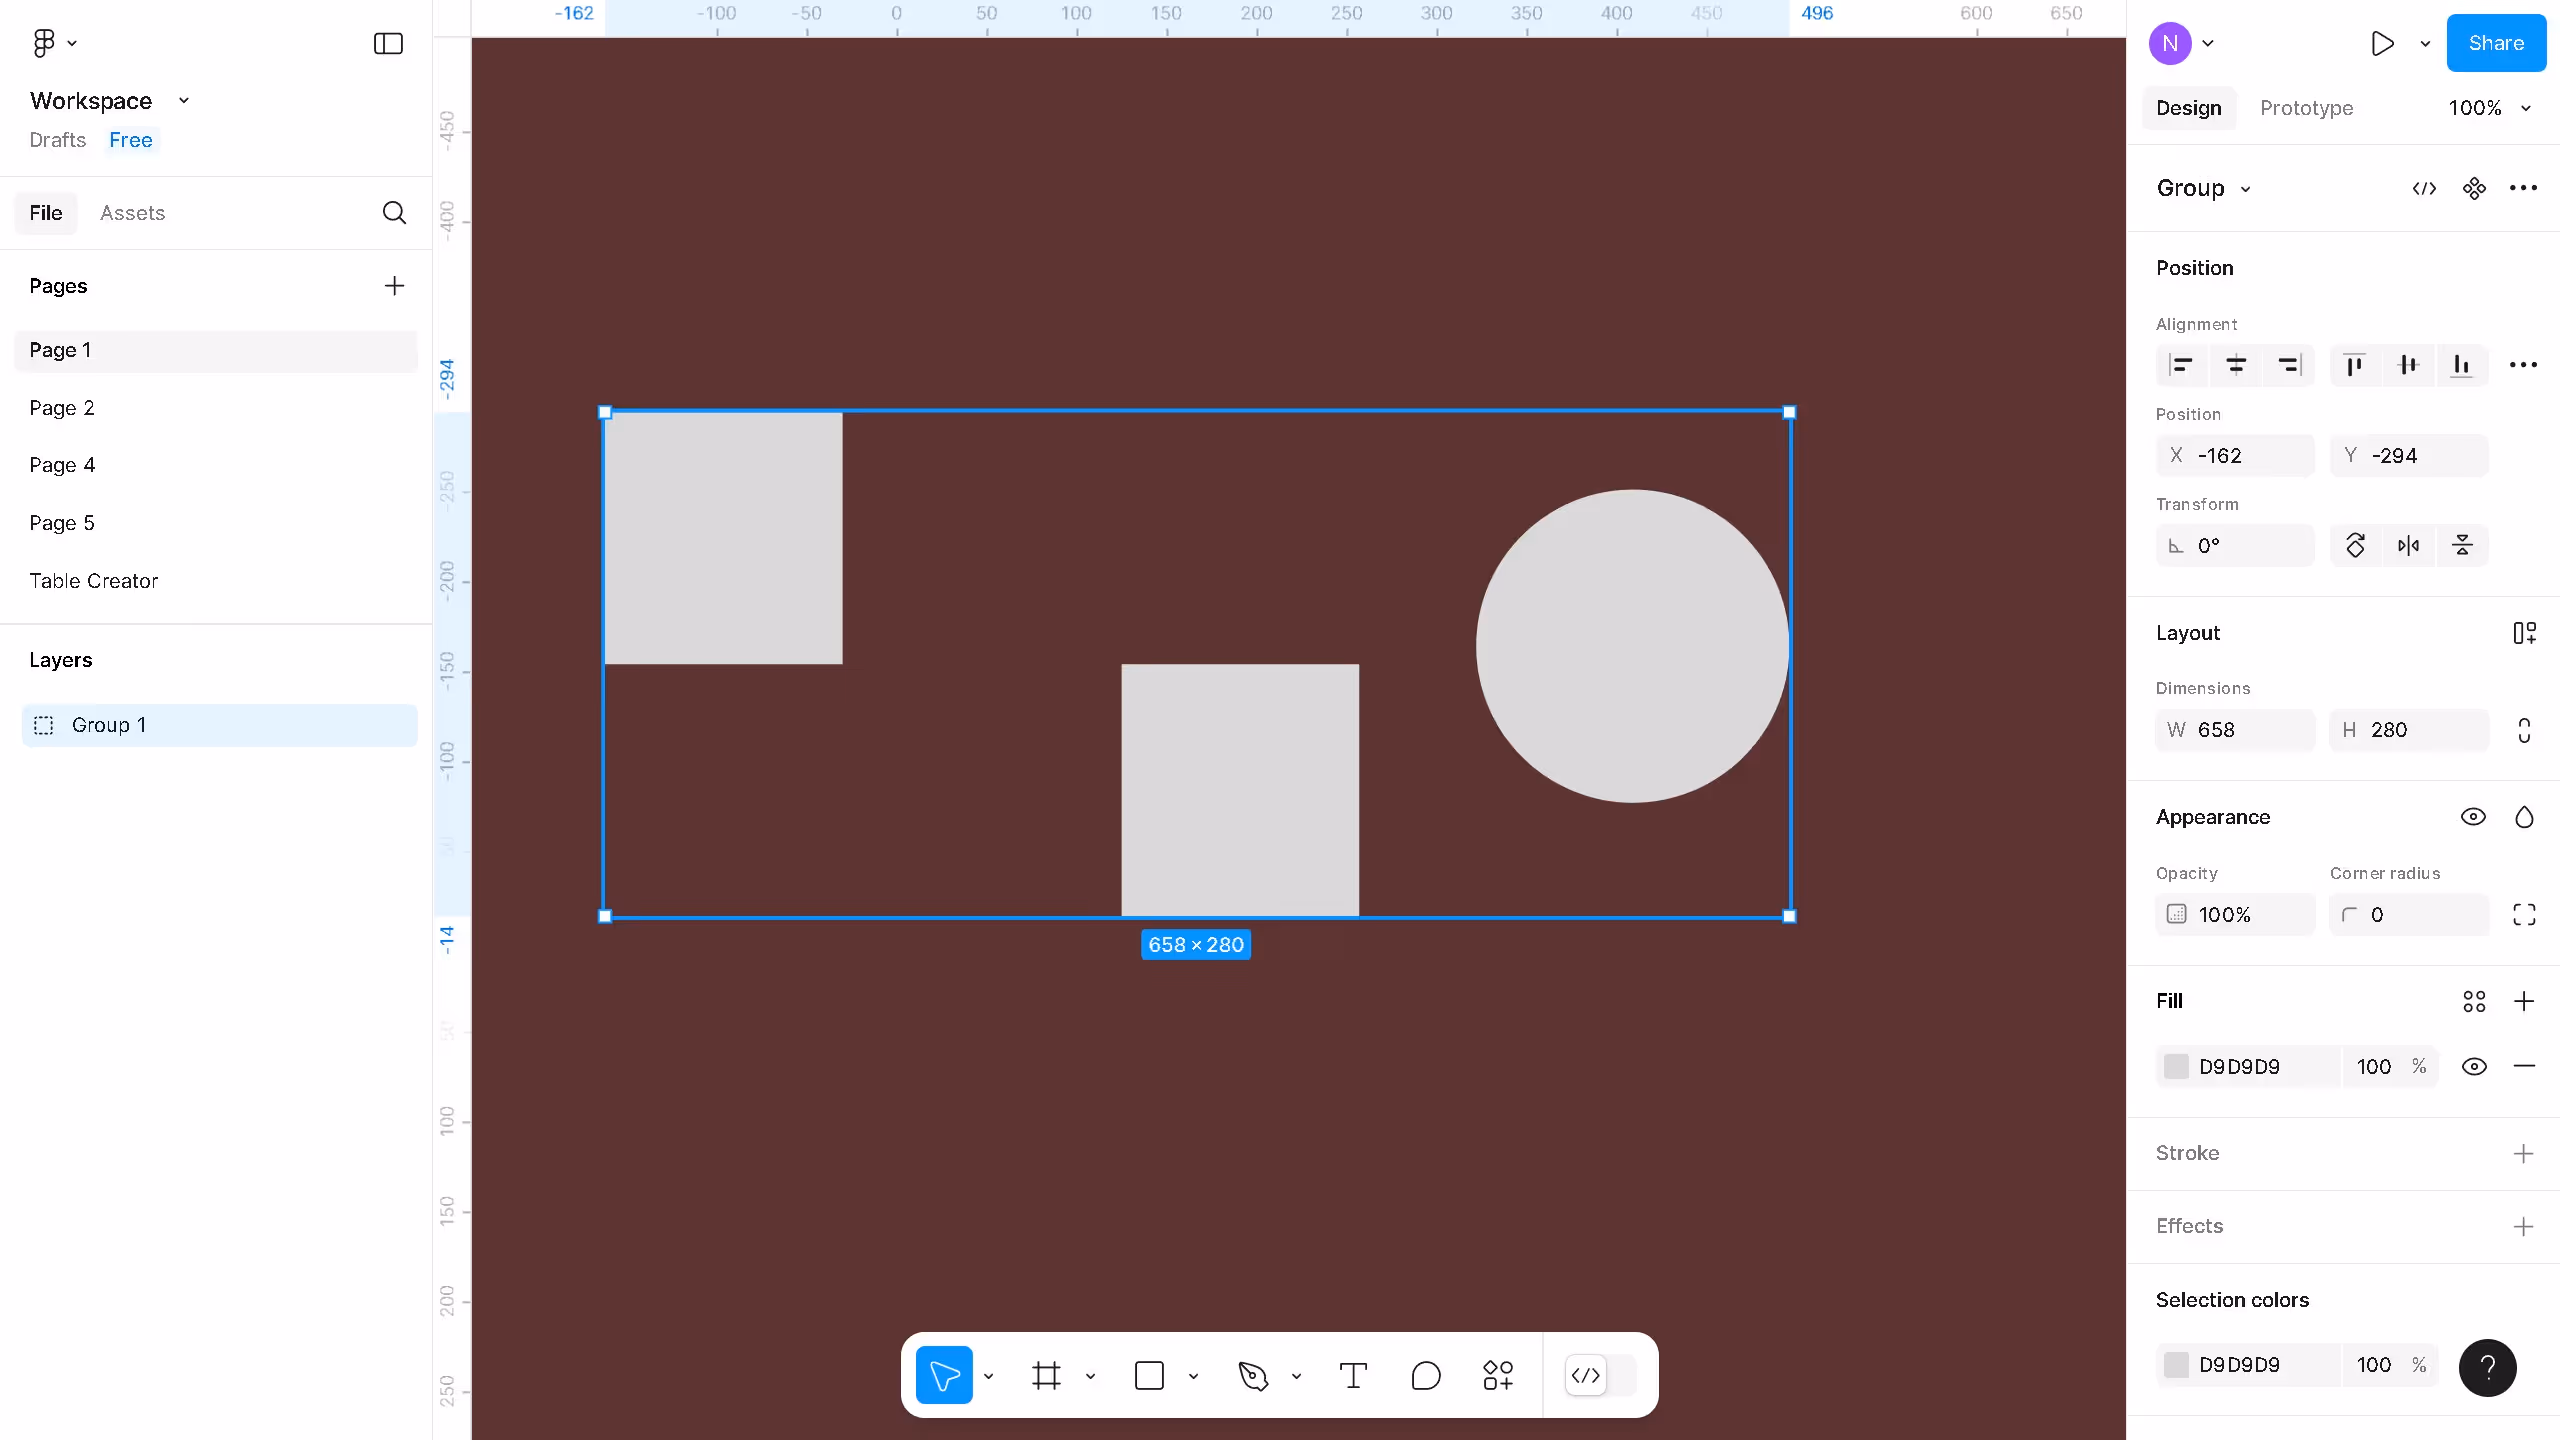Align selection to horizontal centers
Image resolution: width=2560 pixels, height=1440 pixels.
tap(2235, 365)
